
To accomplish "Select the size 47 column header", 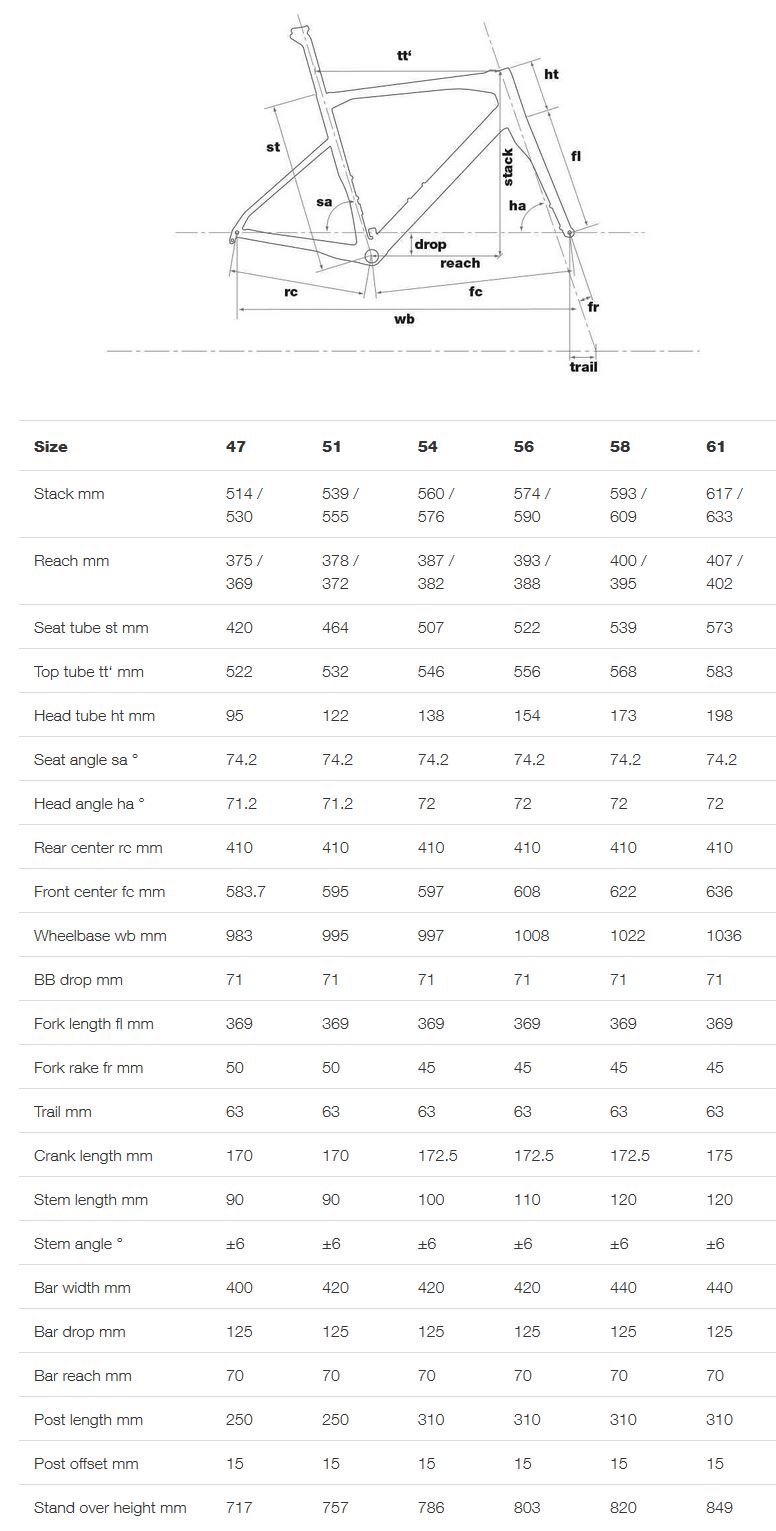I will pos(235,447).
